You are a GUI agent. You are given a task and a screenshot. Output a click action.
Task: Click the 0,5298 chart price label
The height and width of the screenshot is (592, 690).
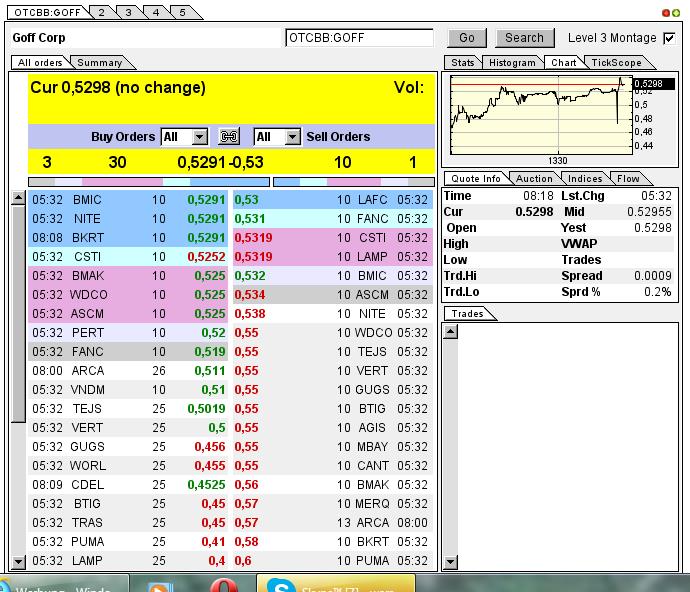click(653, 84)
